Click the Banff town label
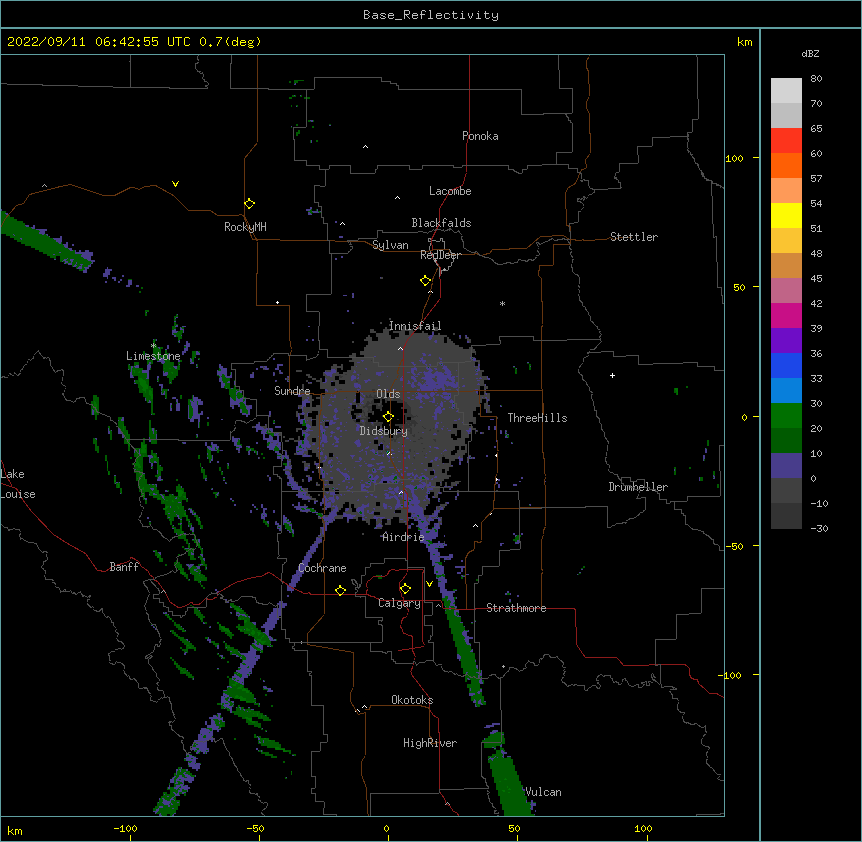862x842 pixels. 124,567
